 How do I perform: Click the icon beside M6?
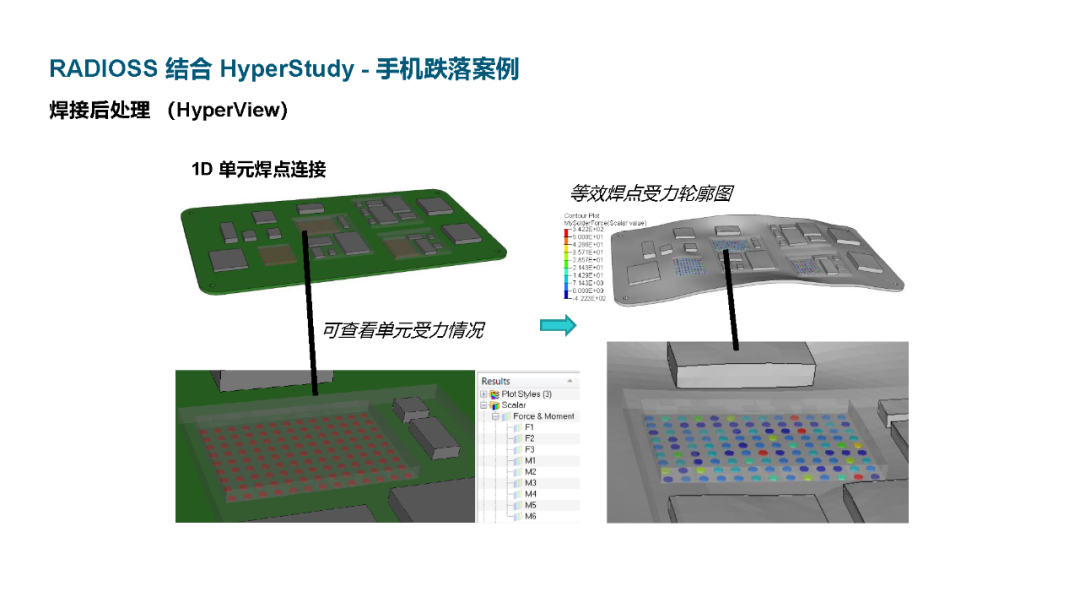tap(518, 516)
